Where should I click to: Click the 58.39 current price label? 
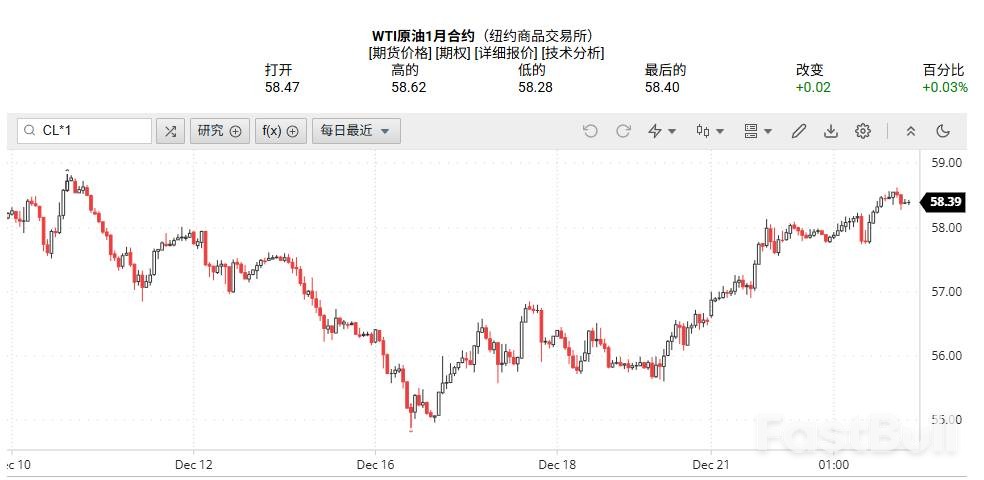click(945, 202)
